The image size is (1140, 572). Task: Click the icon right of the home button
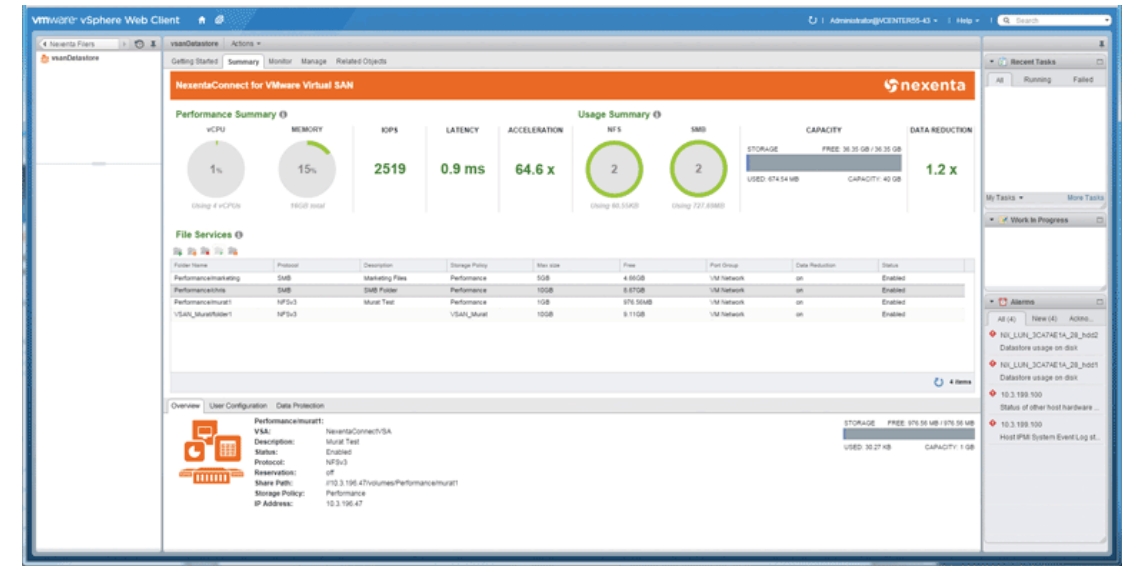click(219, 20)
